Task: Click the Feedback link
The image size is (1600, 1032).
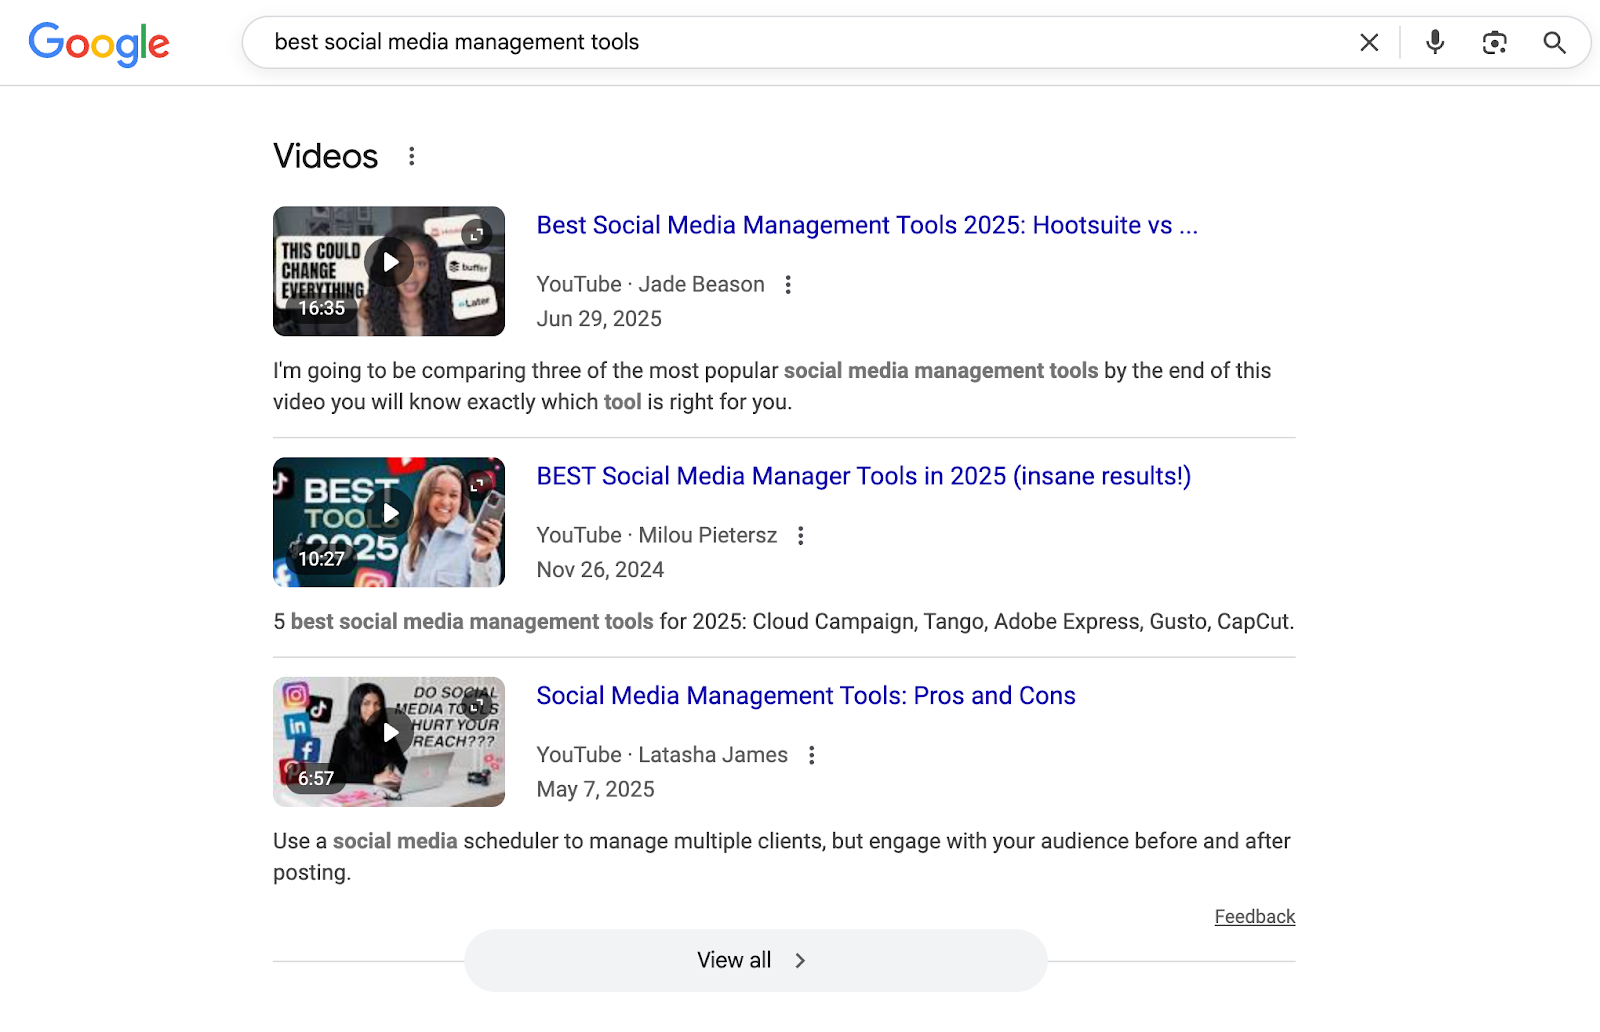Action: [x=1255, y=917]
